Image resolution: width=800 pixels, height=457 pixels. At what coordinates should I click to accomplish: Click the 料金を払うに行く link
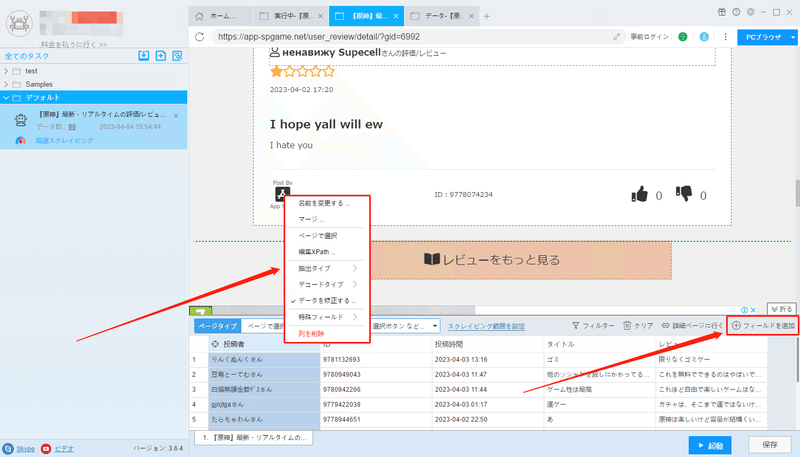point(74,44)
